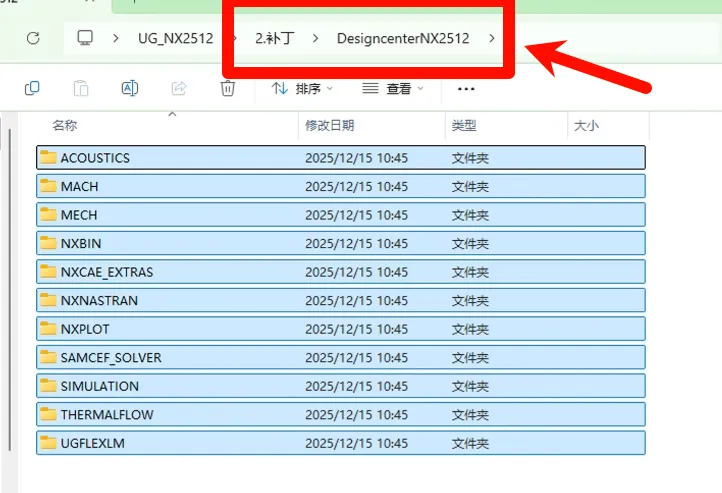This screenshot has height=493, width=722.
Task: Select the NXCAE_EXTRAS folder icon
Action: 48,272
